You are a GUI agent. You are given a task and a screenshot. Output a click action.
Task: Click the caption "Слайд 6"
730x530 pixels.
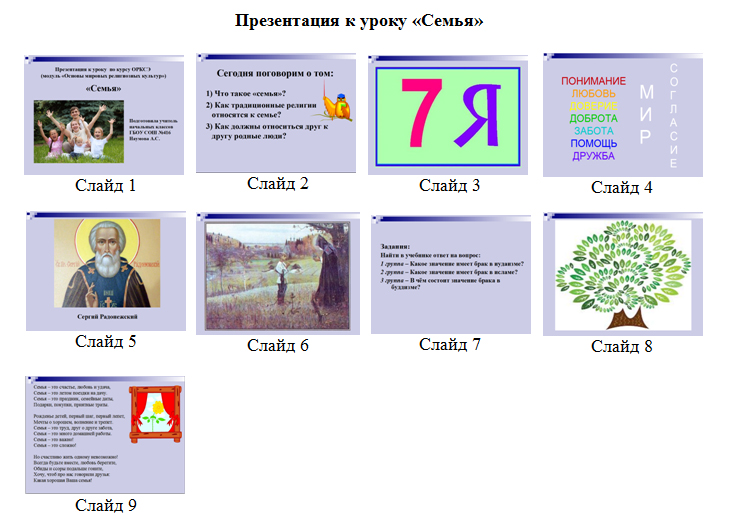(x=278, y=346)
